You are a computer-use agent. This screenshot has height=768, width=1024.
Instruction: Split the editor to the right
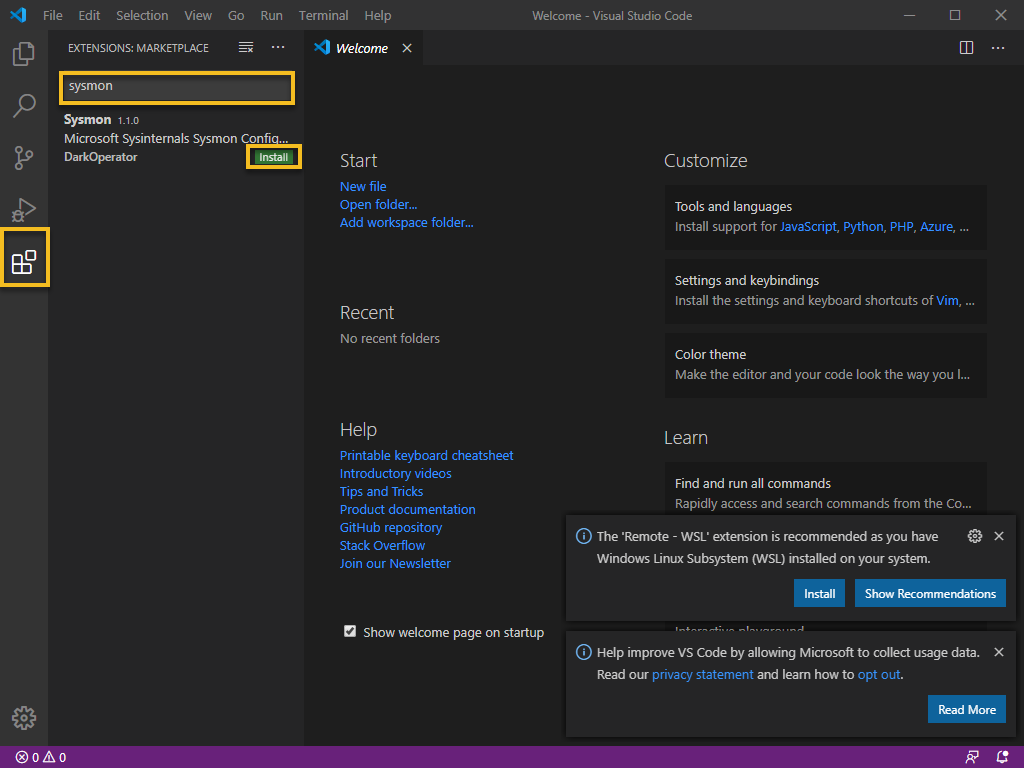966,48
